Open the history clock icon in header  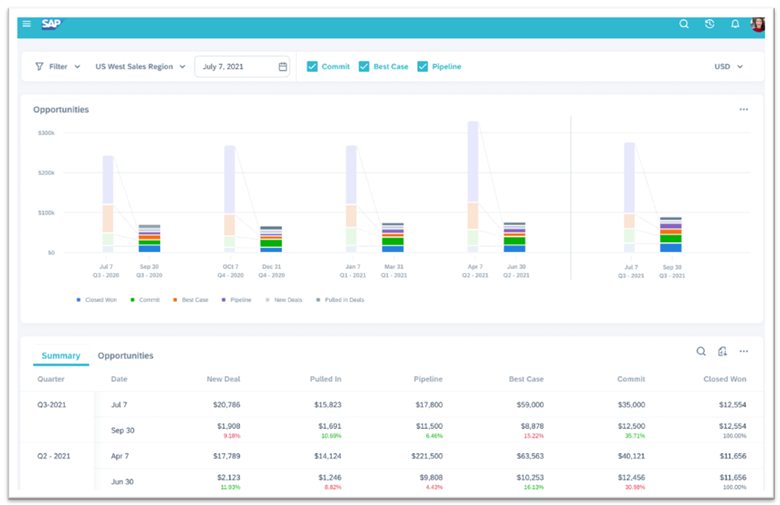(710, 24)
